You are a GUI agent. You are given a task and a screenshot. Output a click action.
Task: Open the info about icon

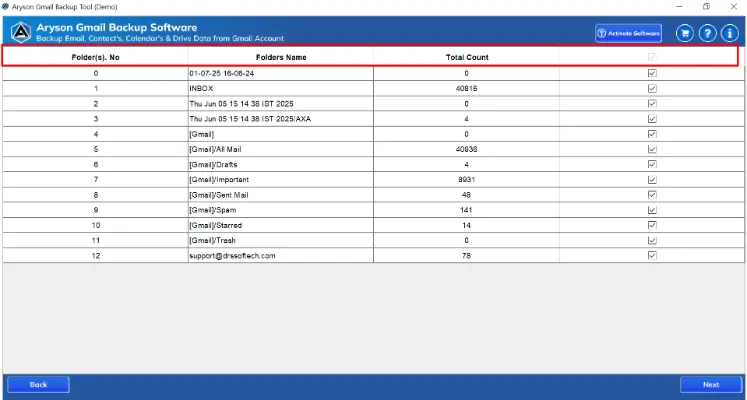tap(730, 33)
